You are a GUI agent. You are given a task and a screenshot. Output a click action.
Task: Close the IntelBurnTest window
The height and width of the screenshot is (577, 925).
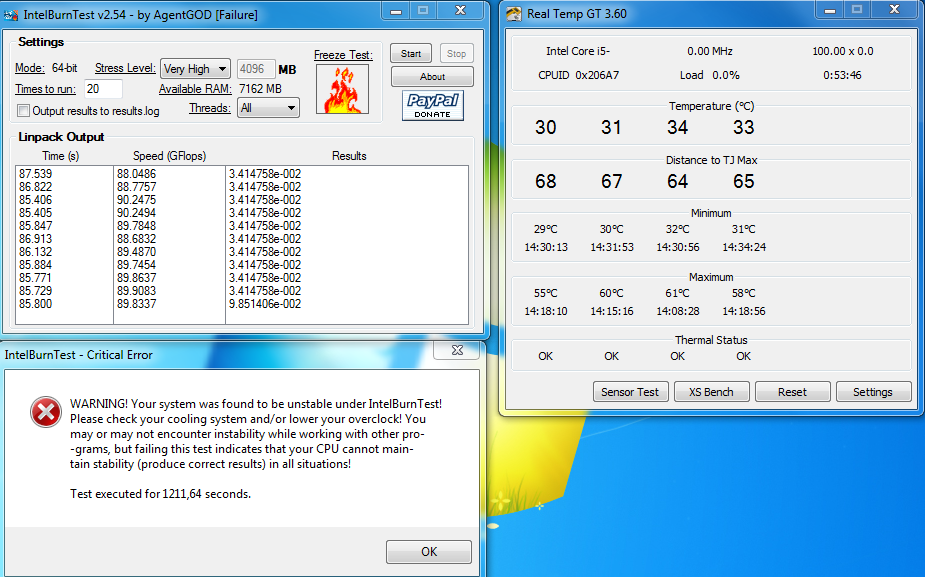coord(461,11)
